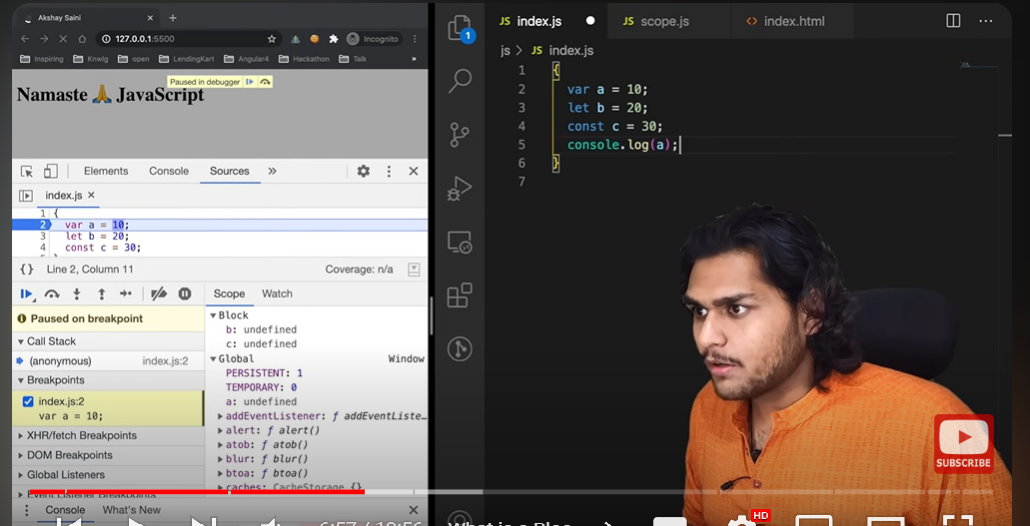Select the Sources tab in DevTools

click(229, 171)
